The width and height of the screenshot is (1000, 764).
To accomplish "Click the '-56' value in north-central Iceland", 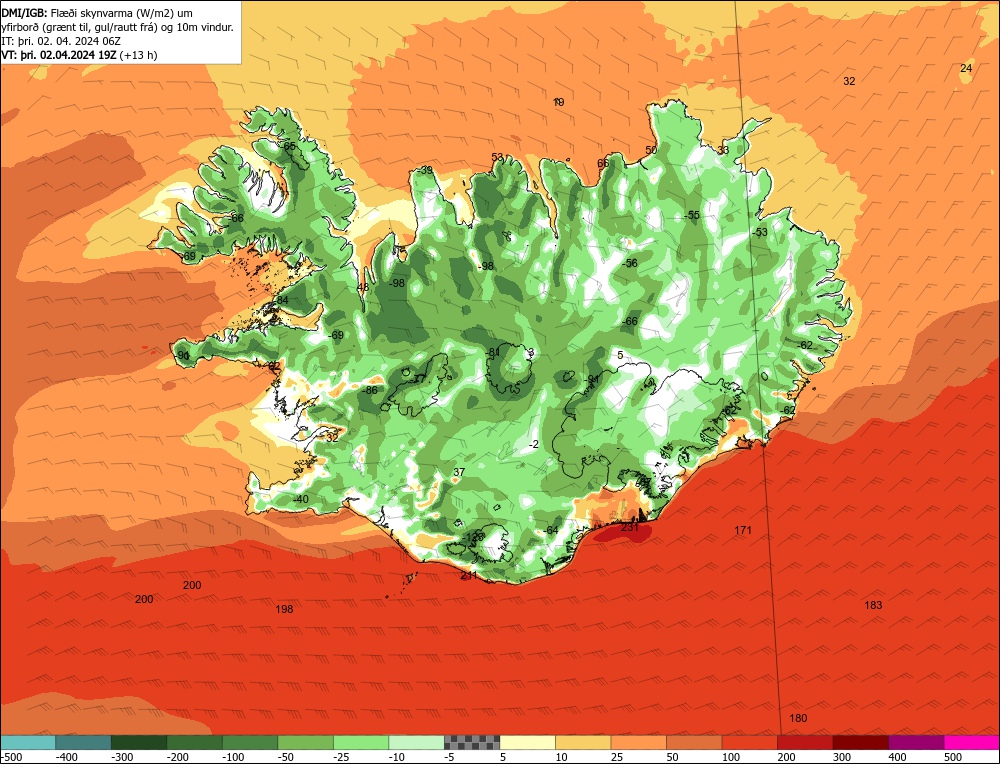I will click(629, 263).
